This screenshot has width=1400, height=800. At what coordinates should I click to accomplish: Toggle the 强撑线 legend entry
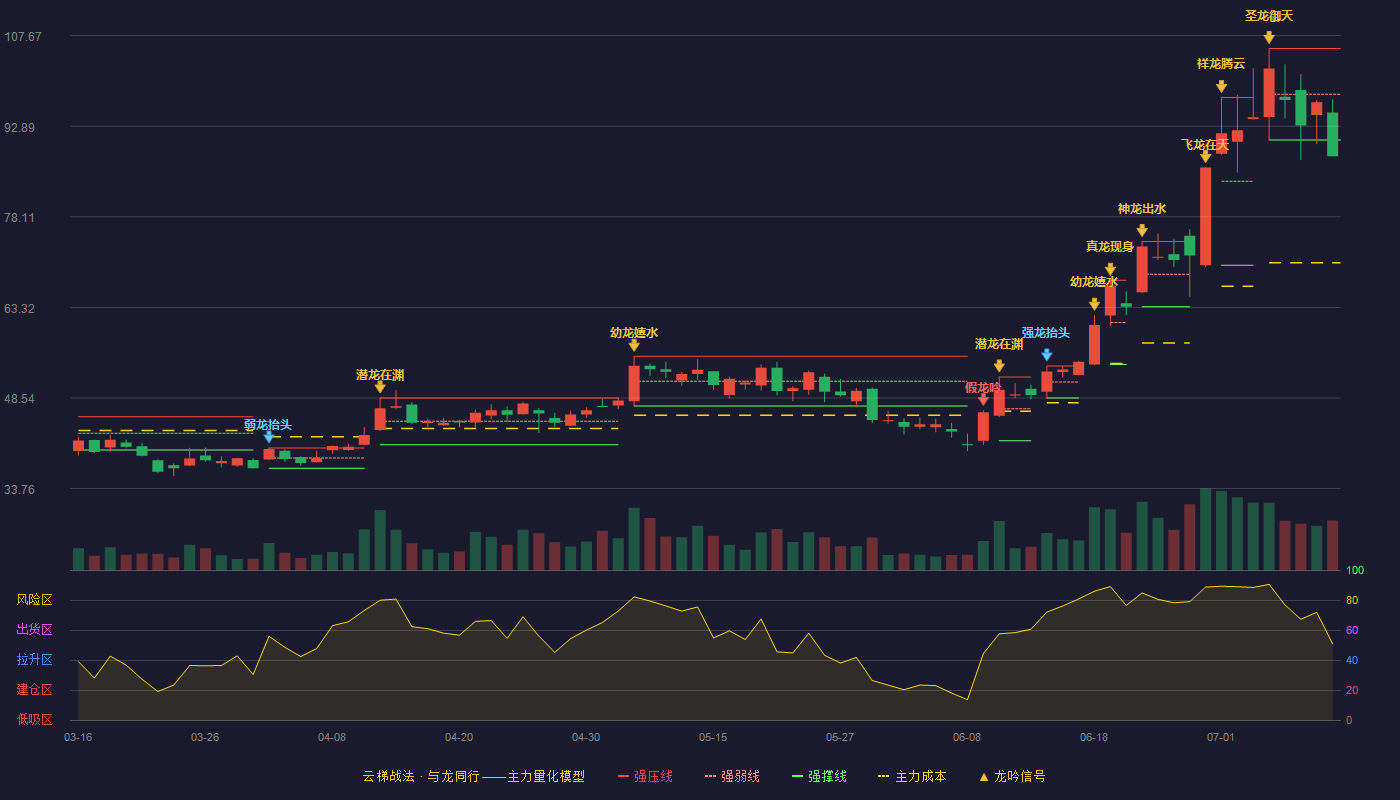819,776
